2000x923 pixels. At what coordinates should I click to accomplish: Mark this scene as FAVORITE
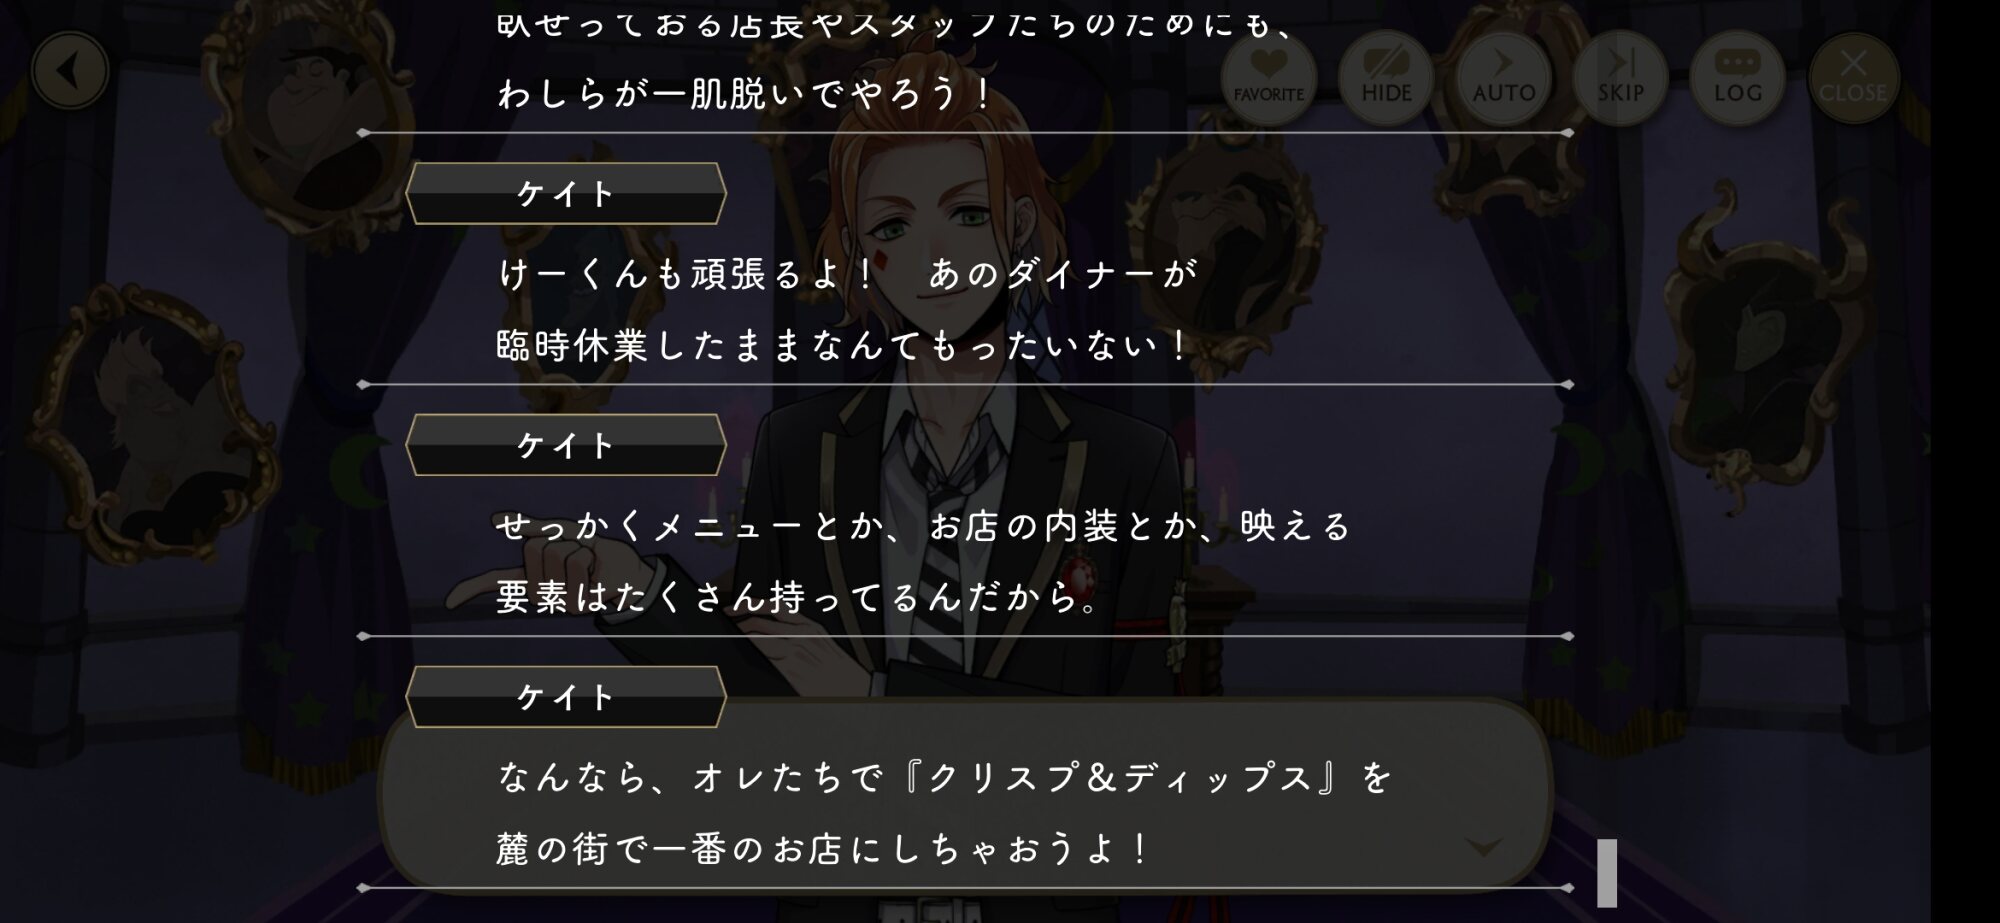[1268, 78]
